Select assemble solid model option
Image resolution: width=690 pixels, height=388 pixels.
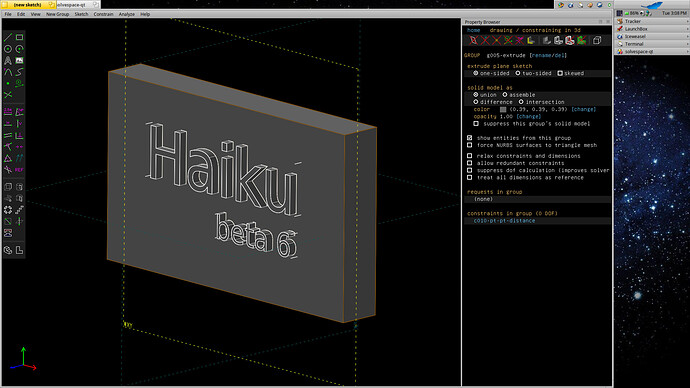pos(518,95)
